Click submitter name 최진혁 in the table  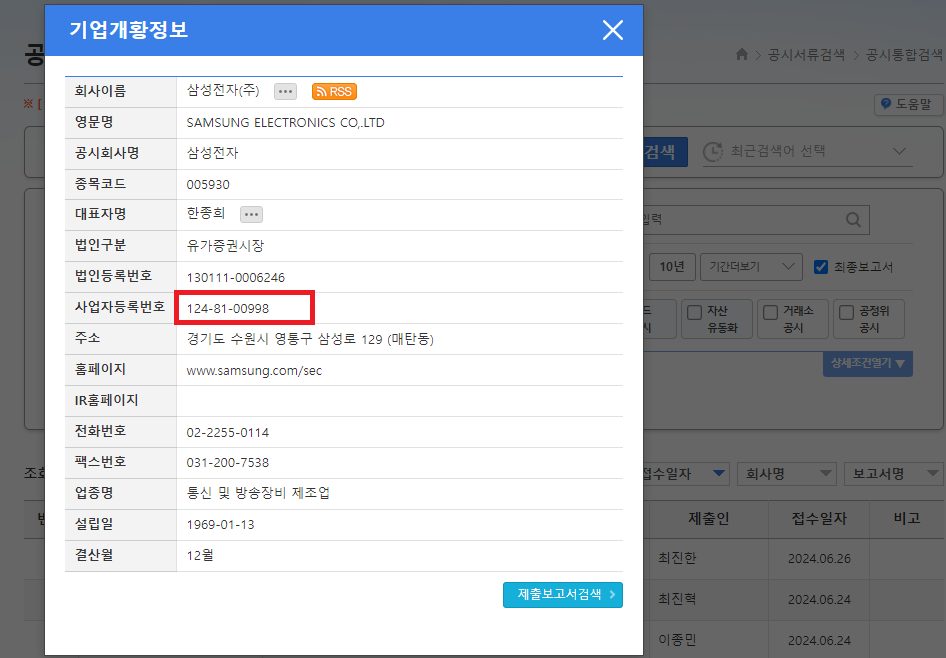[x=677, y=599]
